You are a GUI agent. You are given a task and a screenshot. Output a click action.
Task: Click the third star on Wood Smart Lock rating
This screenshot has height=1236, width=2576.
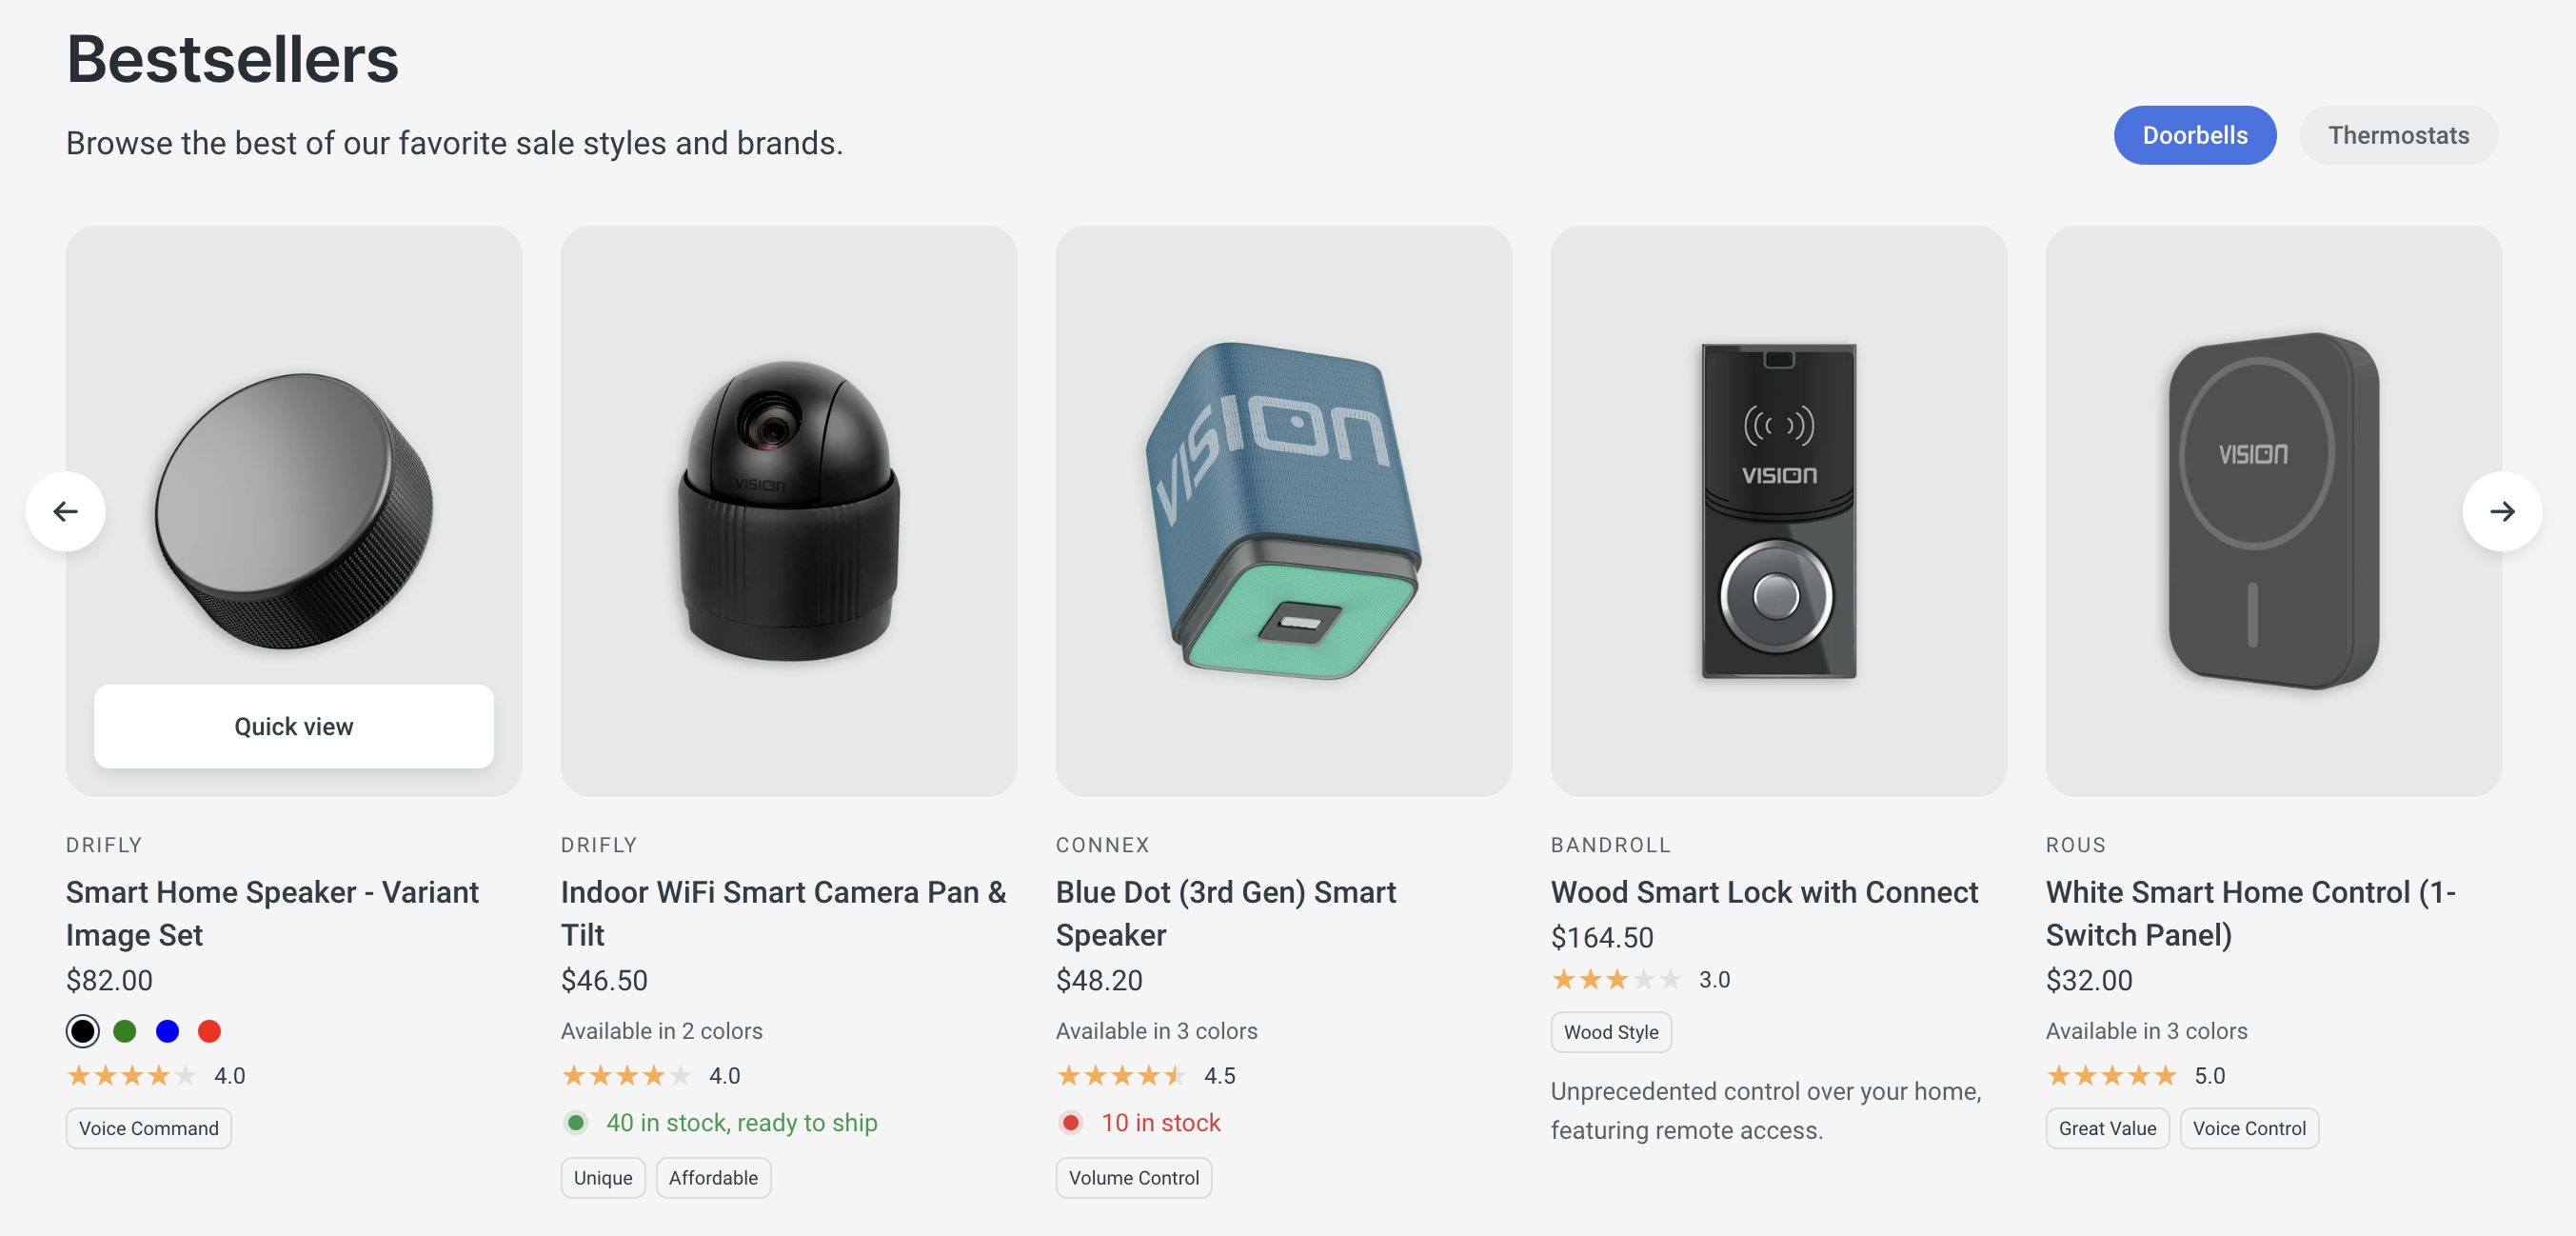tap(1617, 979)
